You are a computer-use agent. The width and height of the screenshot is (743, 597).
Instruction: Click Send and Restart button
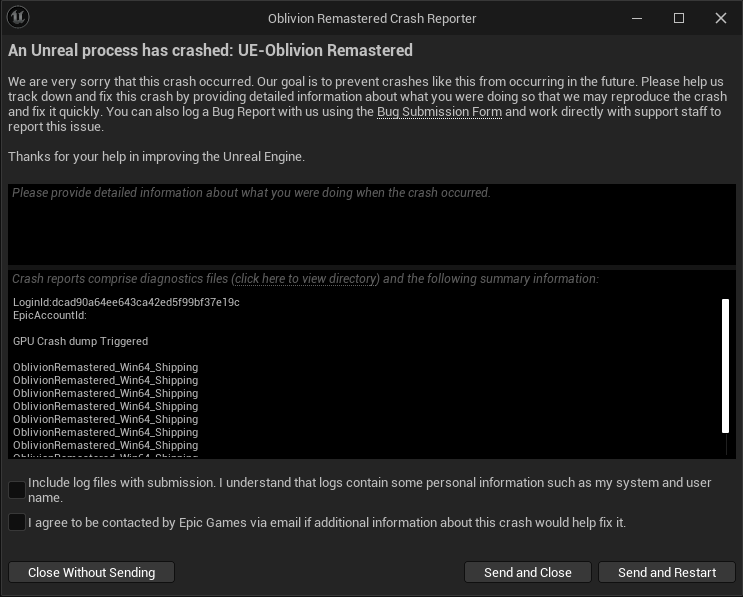667,572
